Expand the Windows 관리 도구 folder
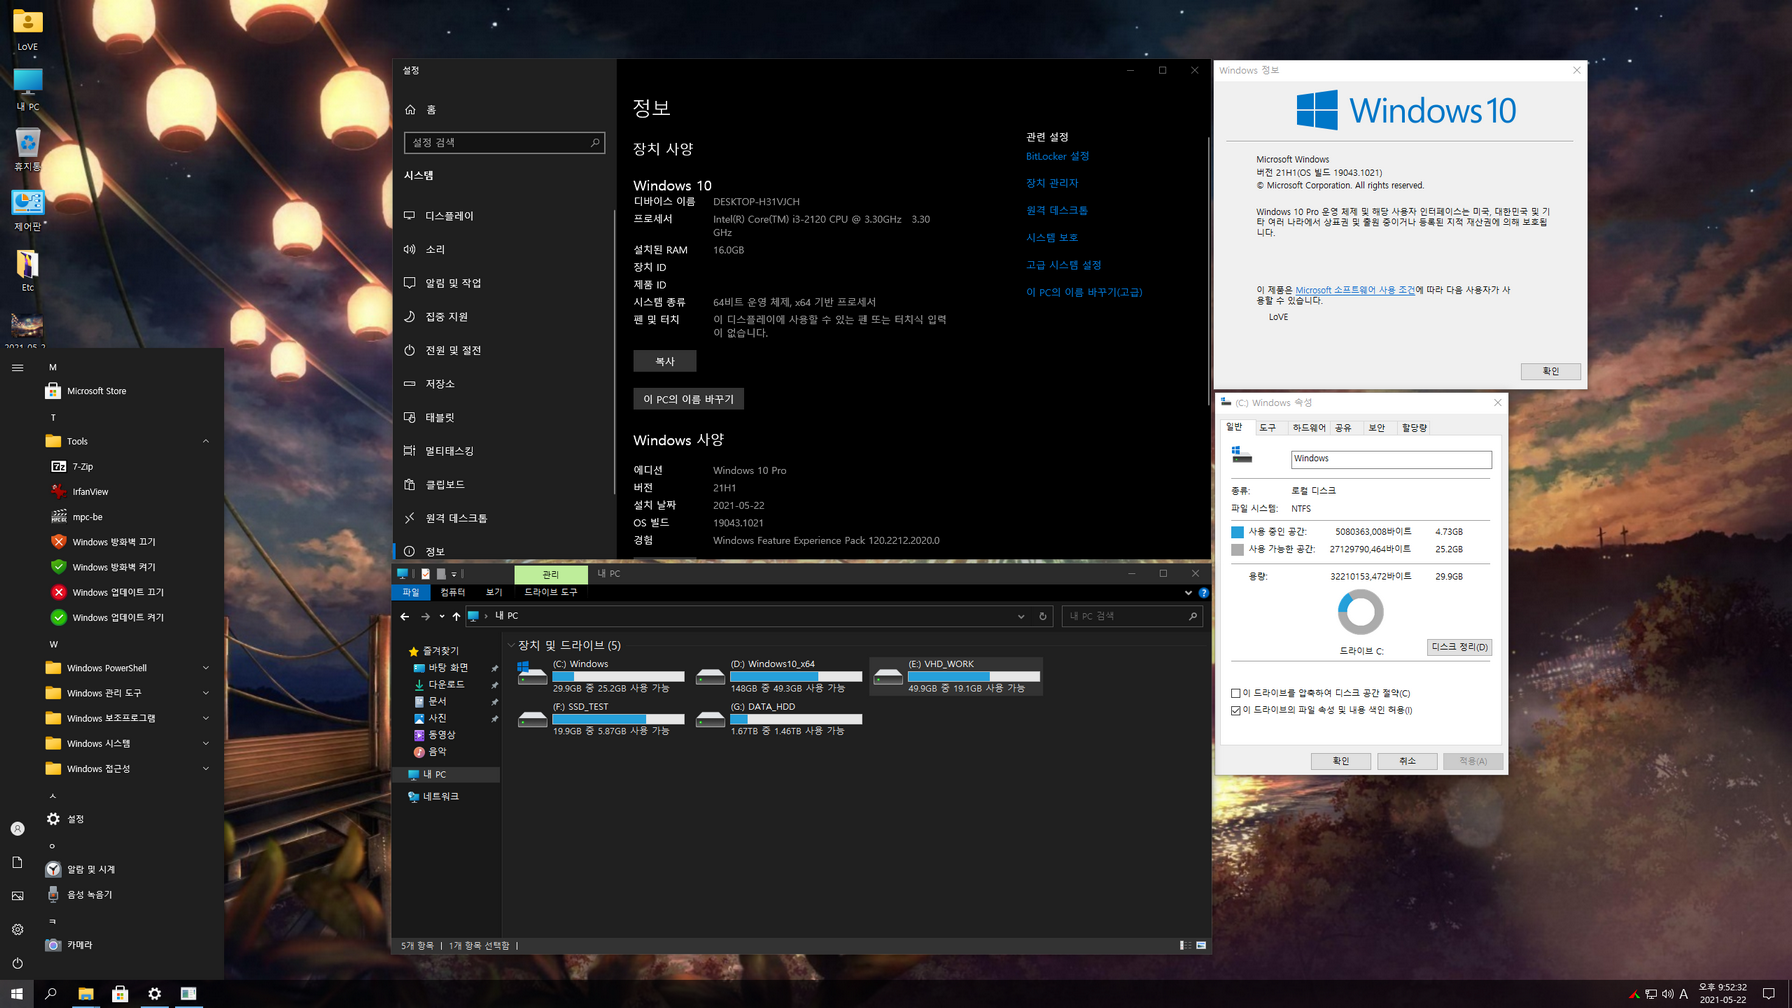 tap(206, 693)
